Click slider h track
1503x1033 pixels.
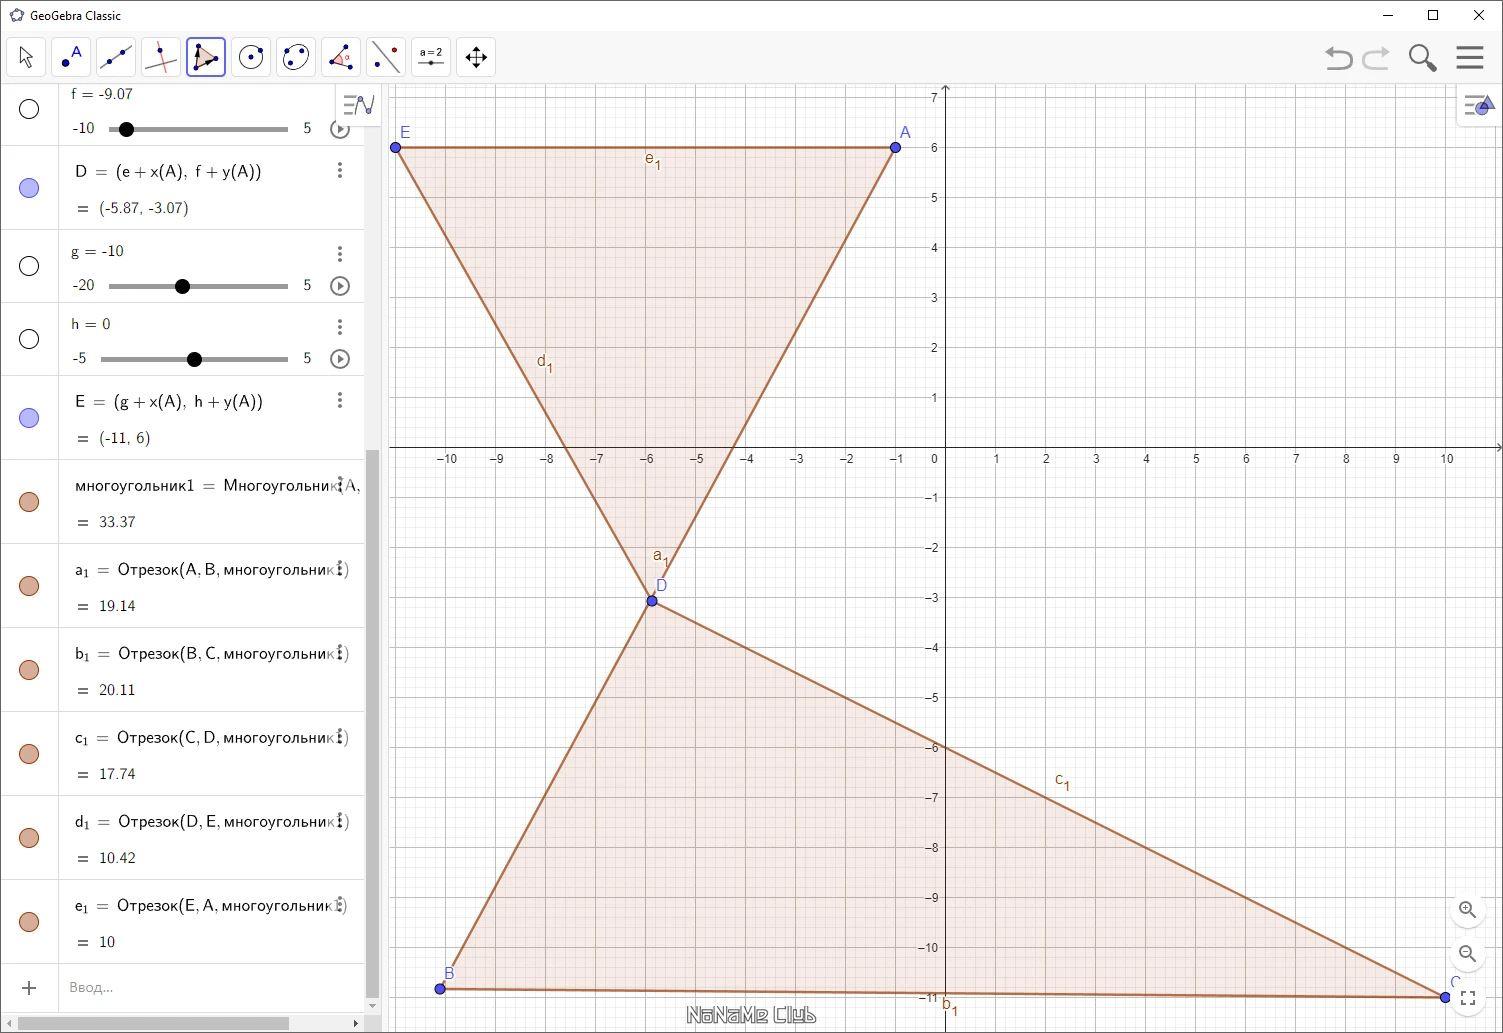(194, 359)
